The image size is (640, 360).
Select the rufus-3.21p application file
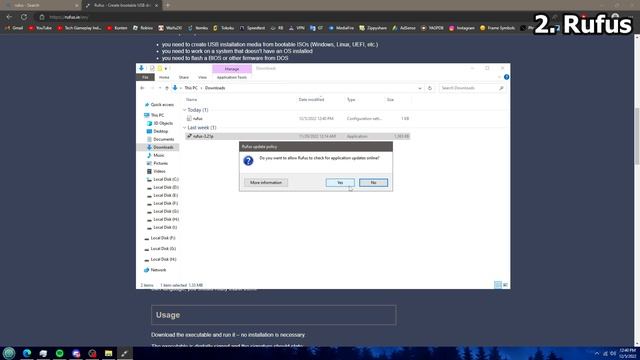(x=297, y=136)
